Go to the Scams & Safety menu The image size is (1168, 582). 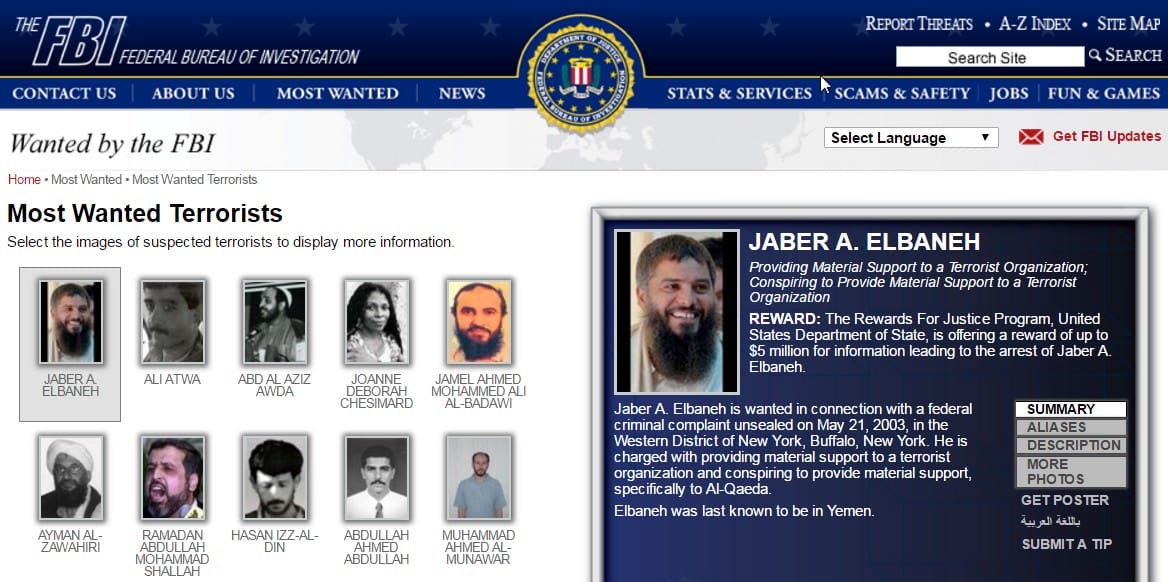point(902,94)
